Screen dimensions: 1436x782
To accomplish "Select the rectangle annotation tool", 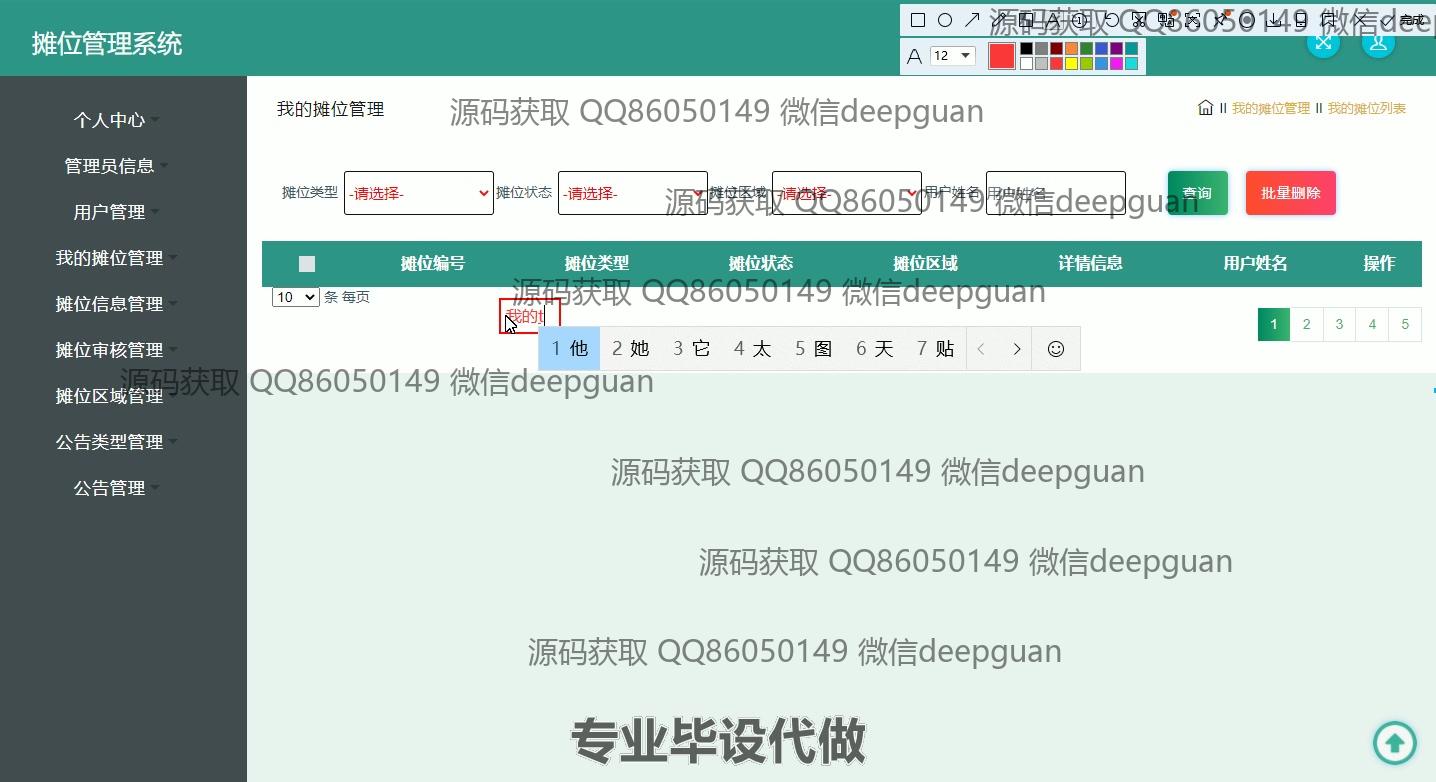I will pyautogui.click(x=918, y=20).
